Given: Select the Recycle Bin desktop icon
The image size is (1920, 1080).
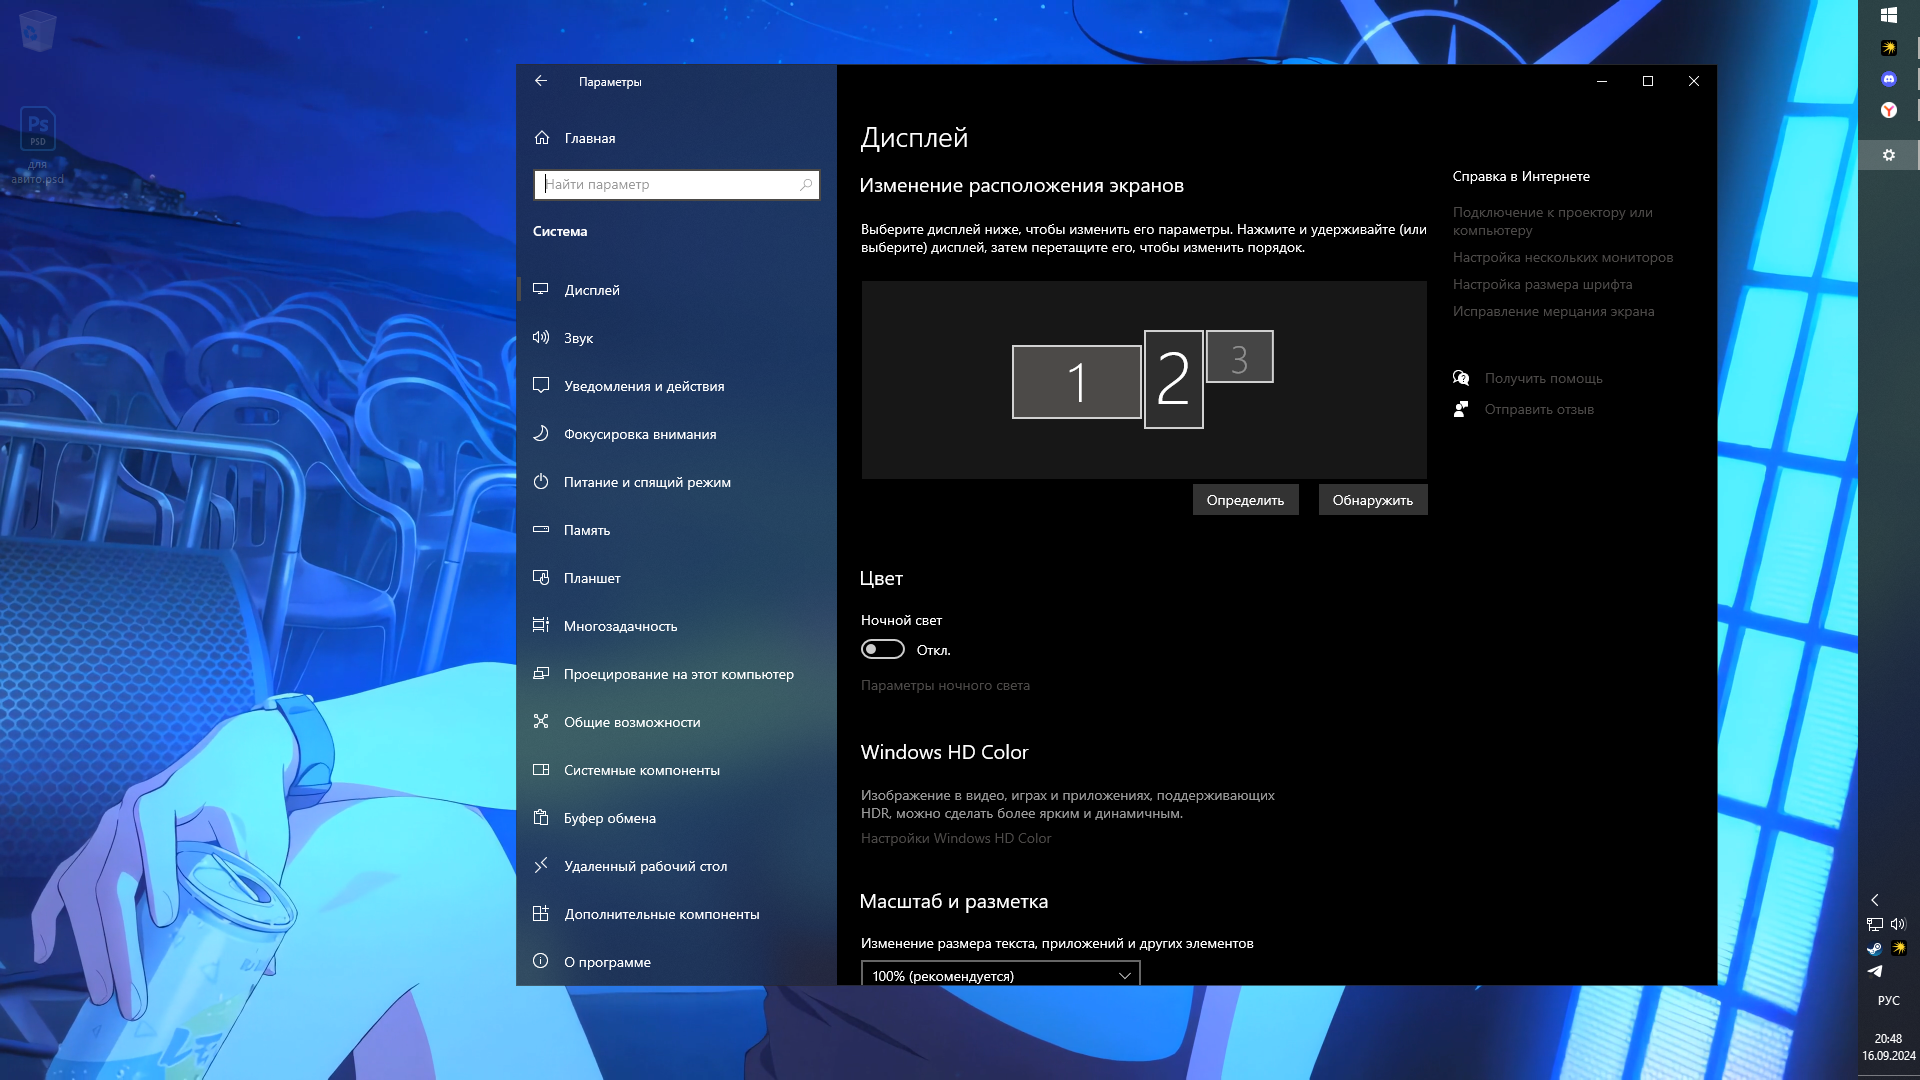Looking at the screenshot, I should 38,30.
